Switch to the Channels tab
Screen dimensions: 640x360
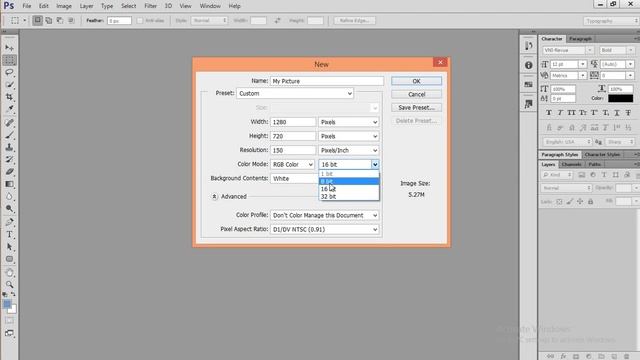coord(571,164)
